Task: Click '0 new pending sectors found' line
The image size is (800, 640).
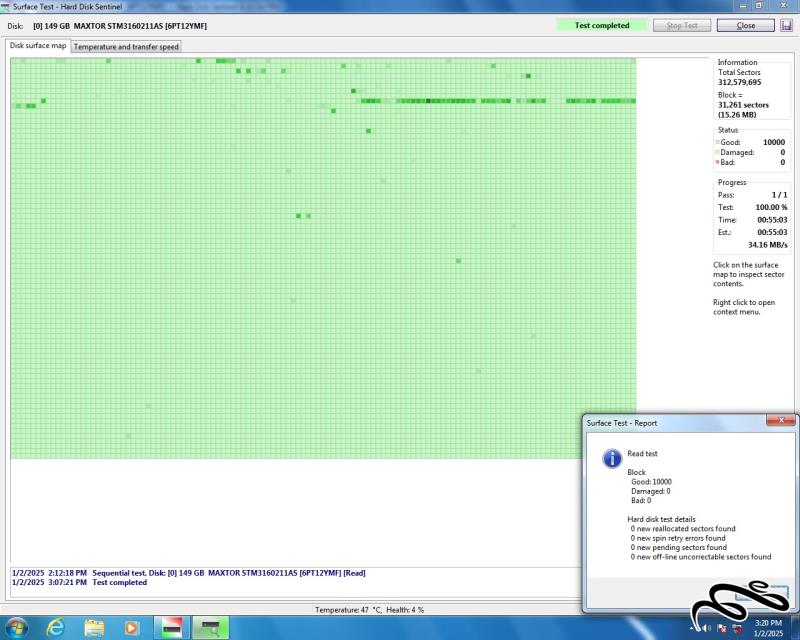Action: click(679, 547)
